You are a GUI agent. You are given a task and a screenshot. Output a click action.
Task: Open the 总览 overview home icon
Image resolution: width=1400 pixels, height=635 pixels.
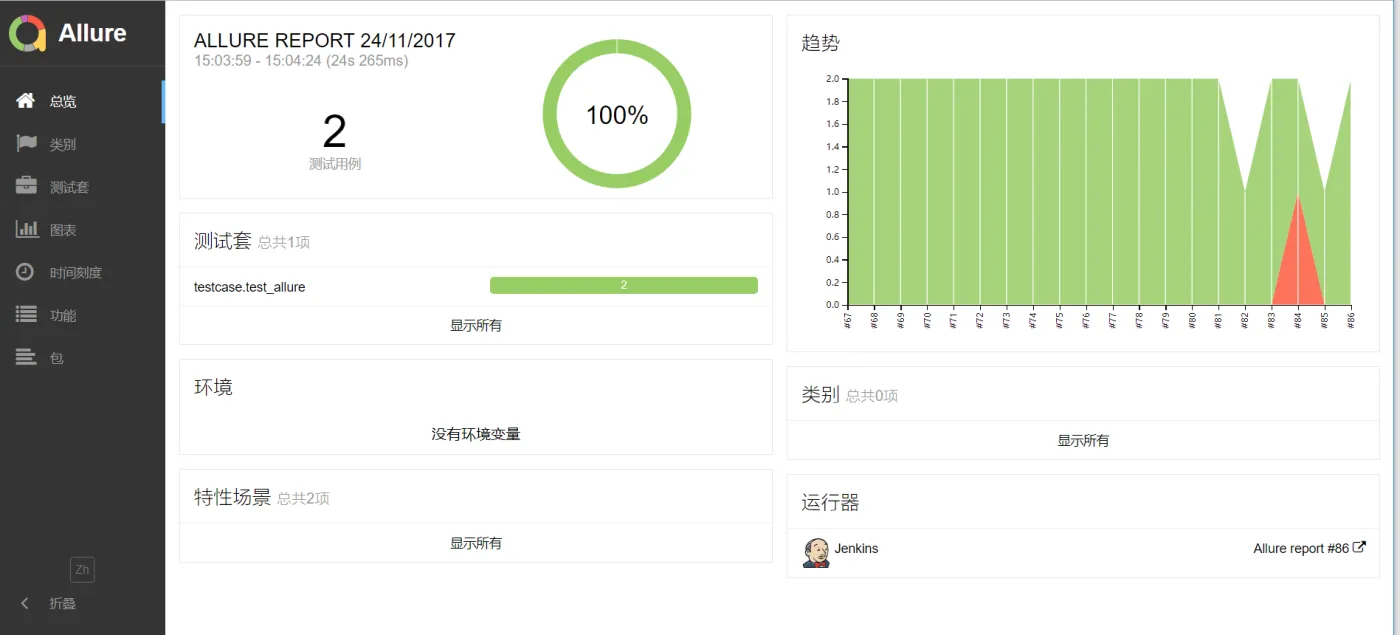pos(27,101)
